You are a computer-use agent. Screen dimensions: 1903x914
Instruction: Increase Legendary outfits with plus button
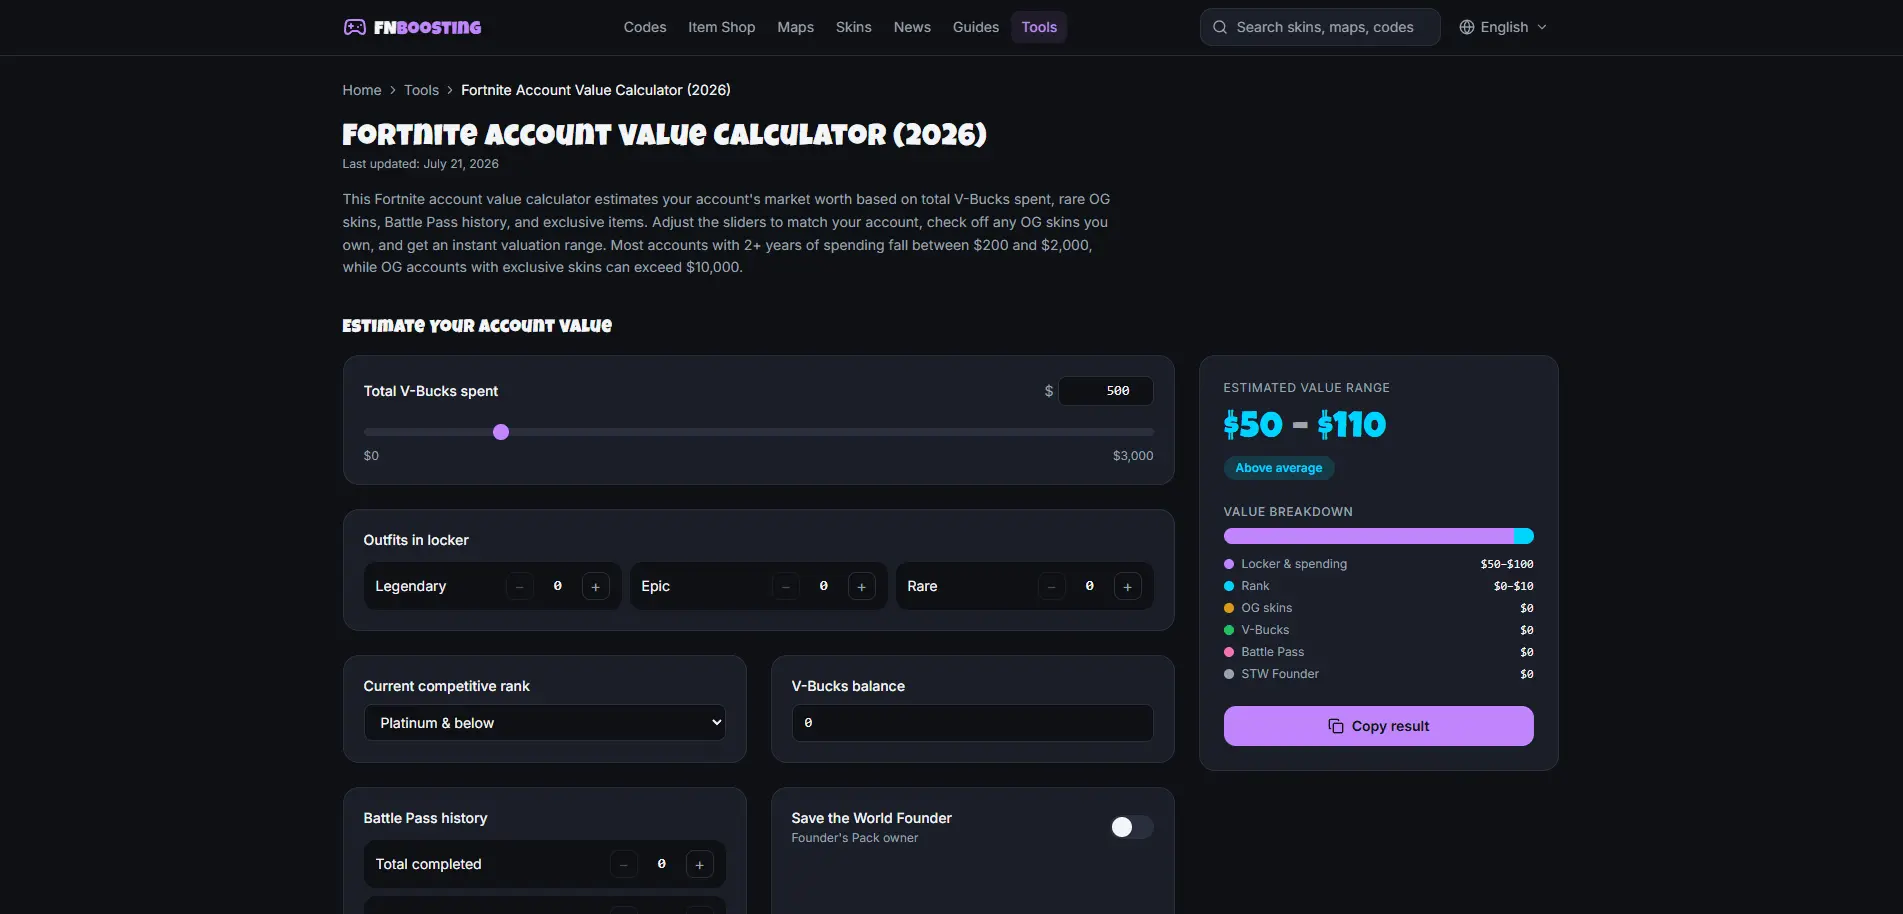pos(596,587)
